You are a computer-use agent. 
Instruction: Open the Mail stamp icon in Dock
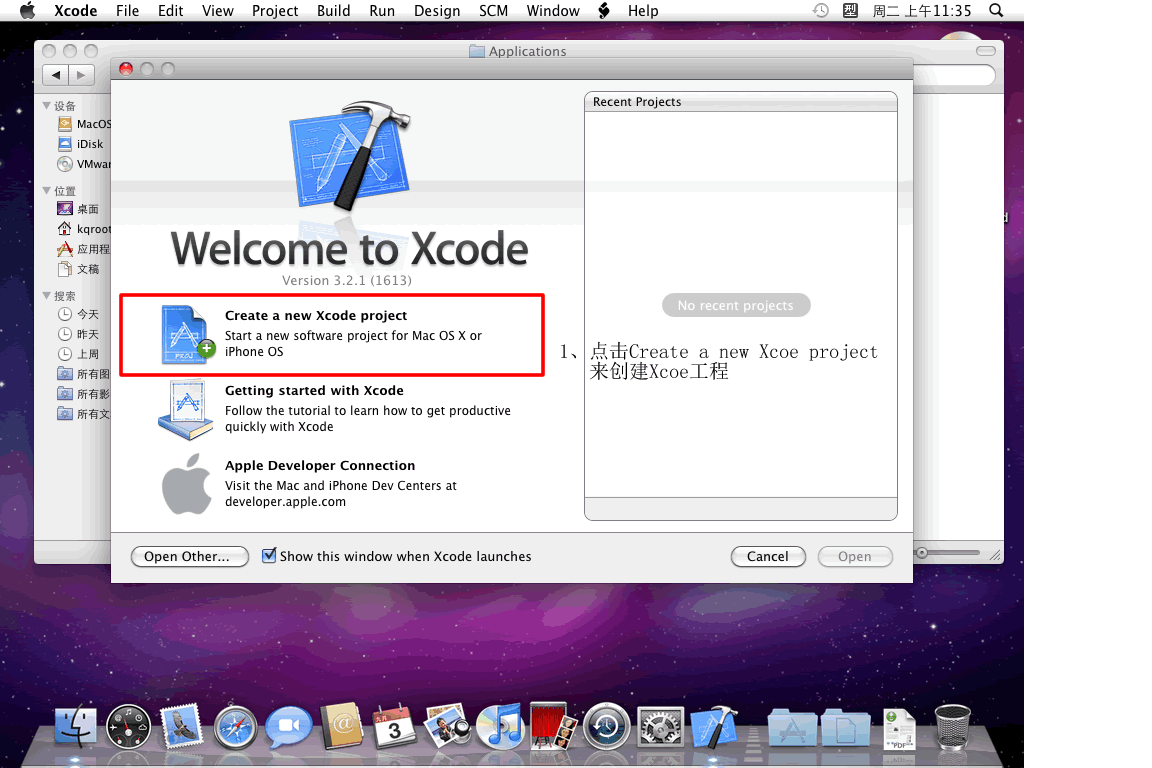[181, 726]
